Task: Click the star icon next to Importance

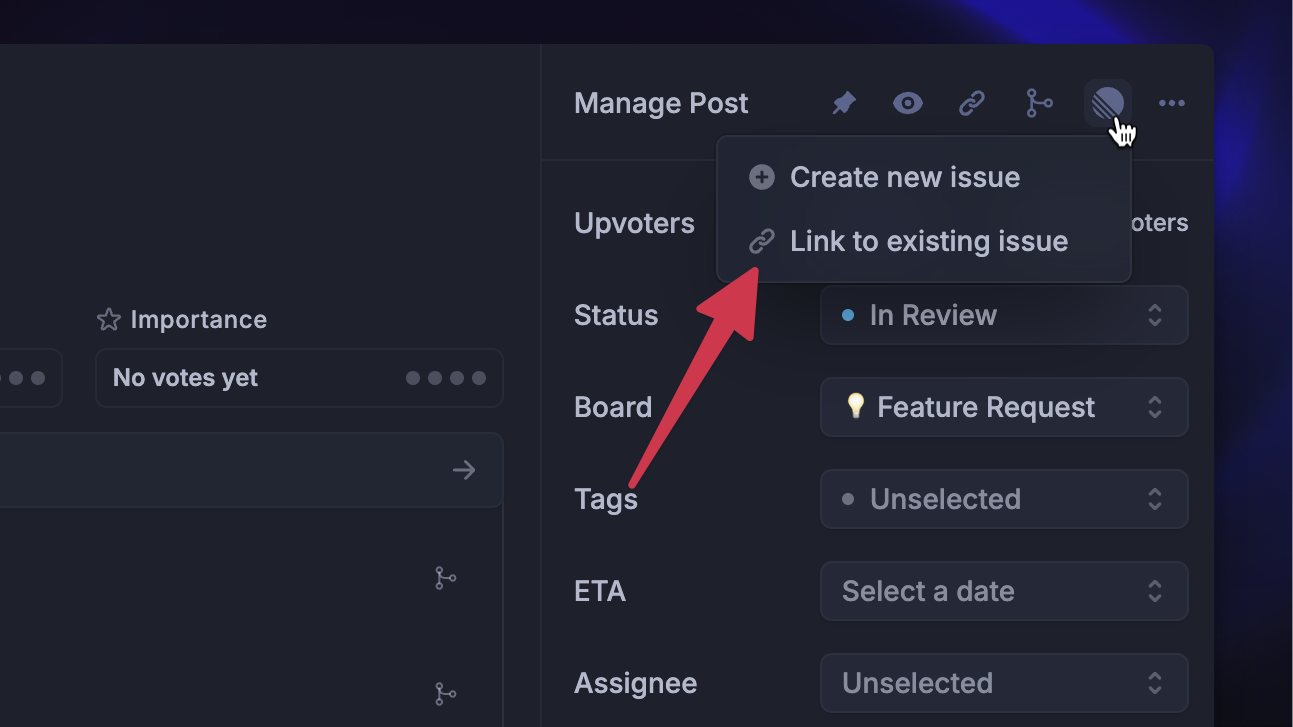Action: pos(108,319)
